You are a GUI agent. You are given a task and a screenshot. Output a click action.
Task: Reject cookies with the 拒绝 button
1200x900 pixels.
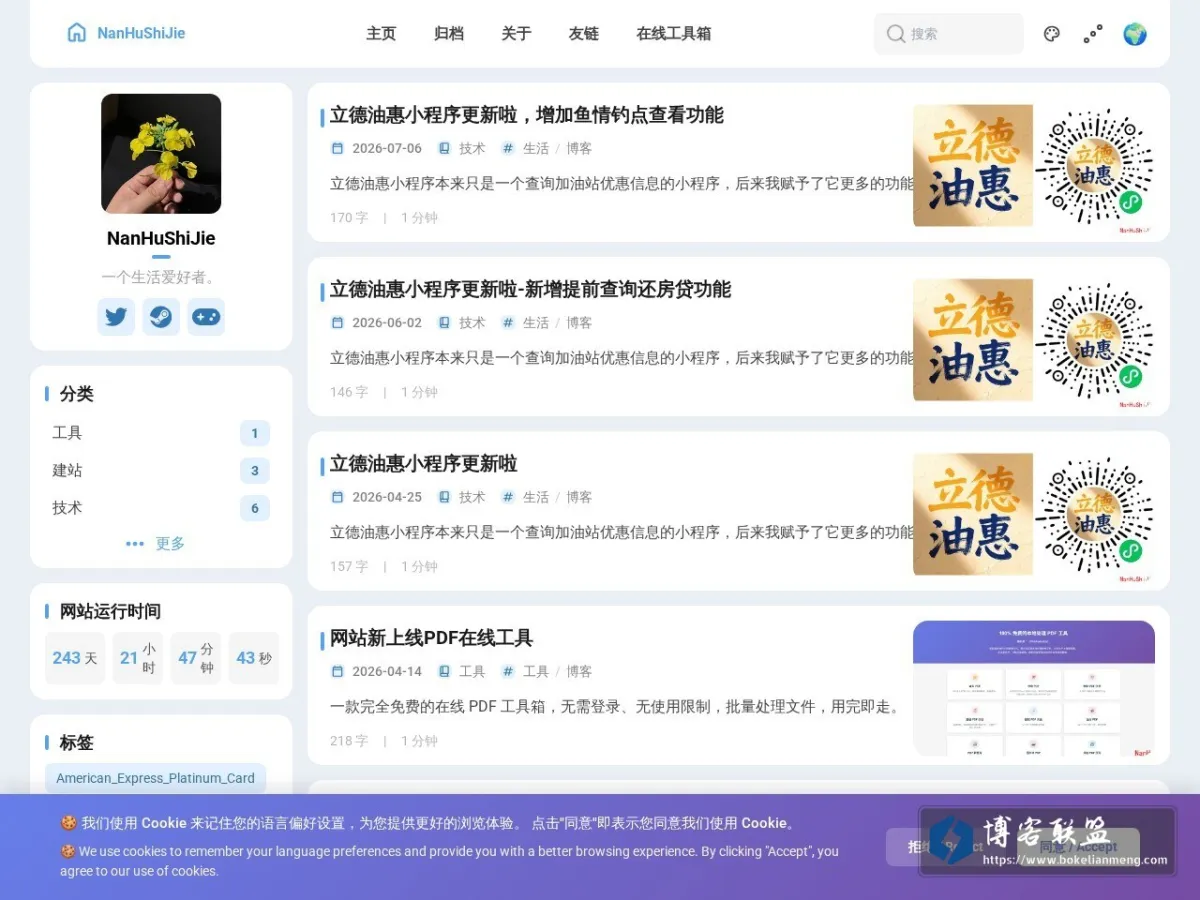pos(945,847)
